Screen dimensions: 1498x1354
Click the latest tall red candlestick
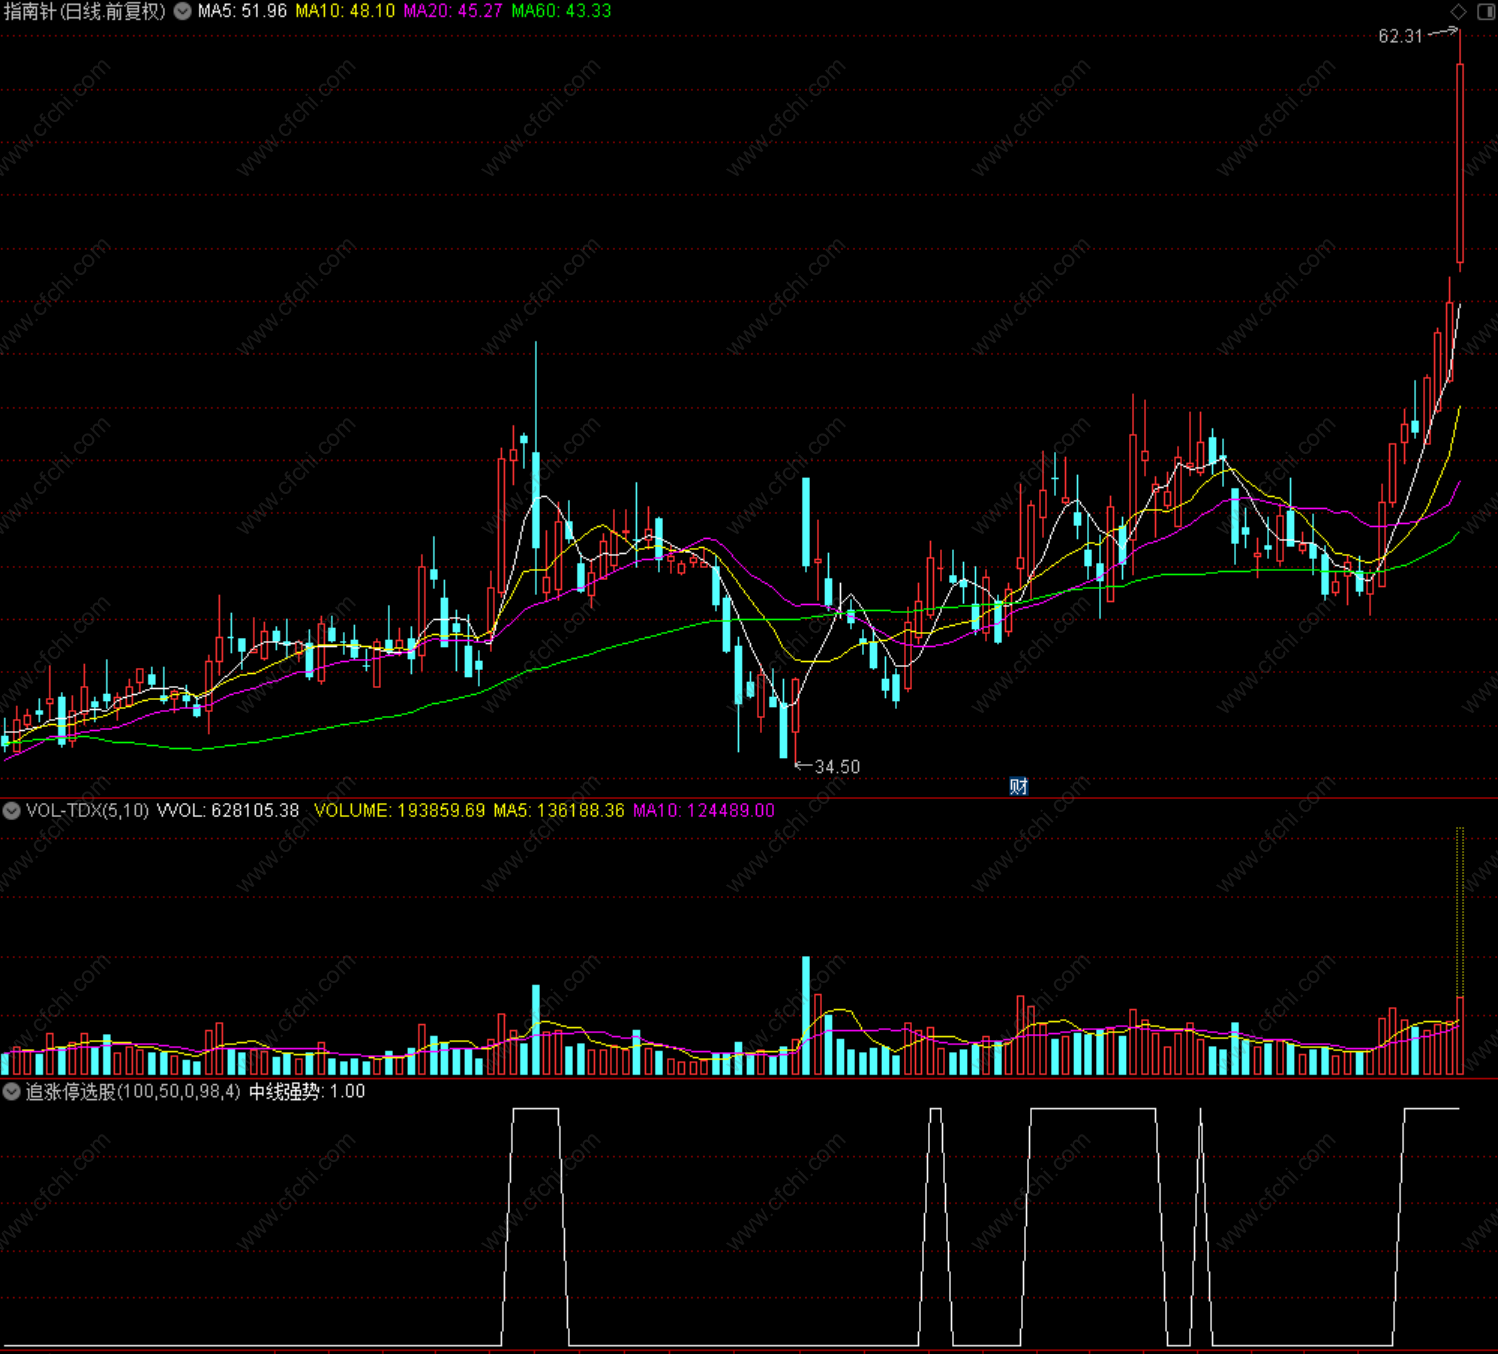point(1460,165)
